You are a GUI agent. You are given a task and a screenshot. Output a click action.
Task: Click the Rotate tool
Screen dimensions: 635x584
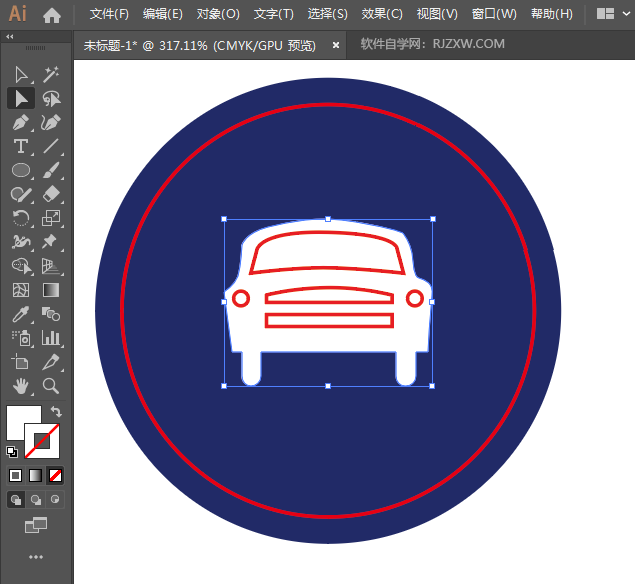pyautogui.click(x=21, y=218)
